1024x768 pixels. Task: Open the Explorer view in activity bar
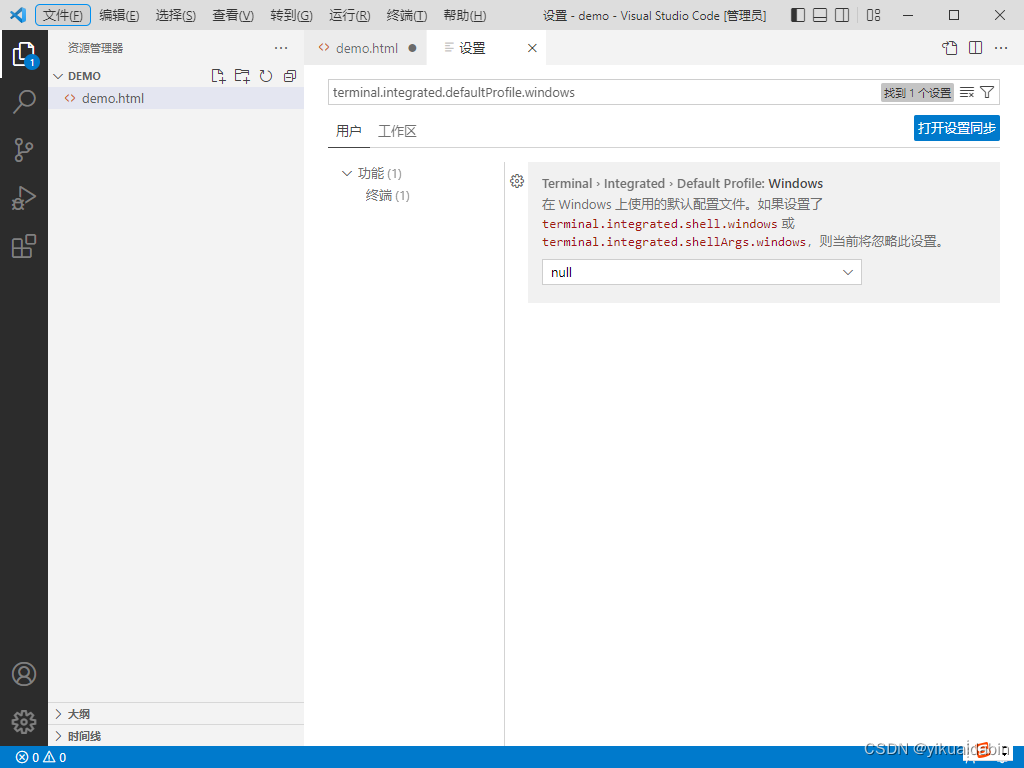[x=24, y=55]
